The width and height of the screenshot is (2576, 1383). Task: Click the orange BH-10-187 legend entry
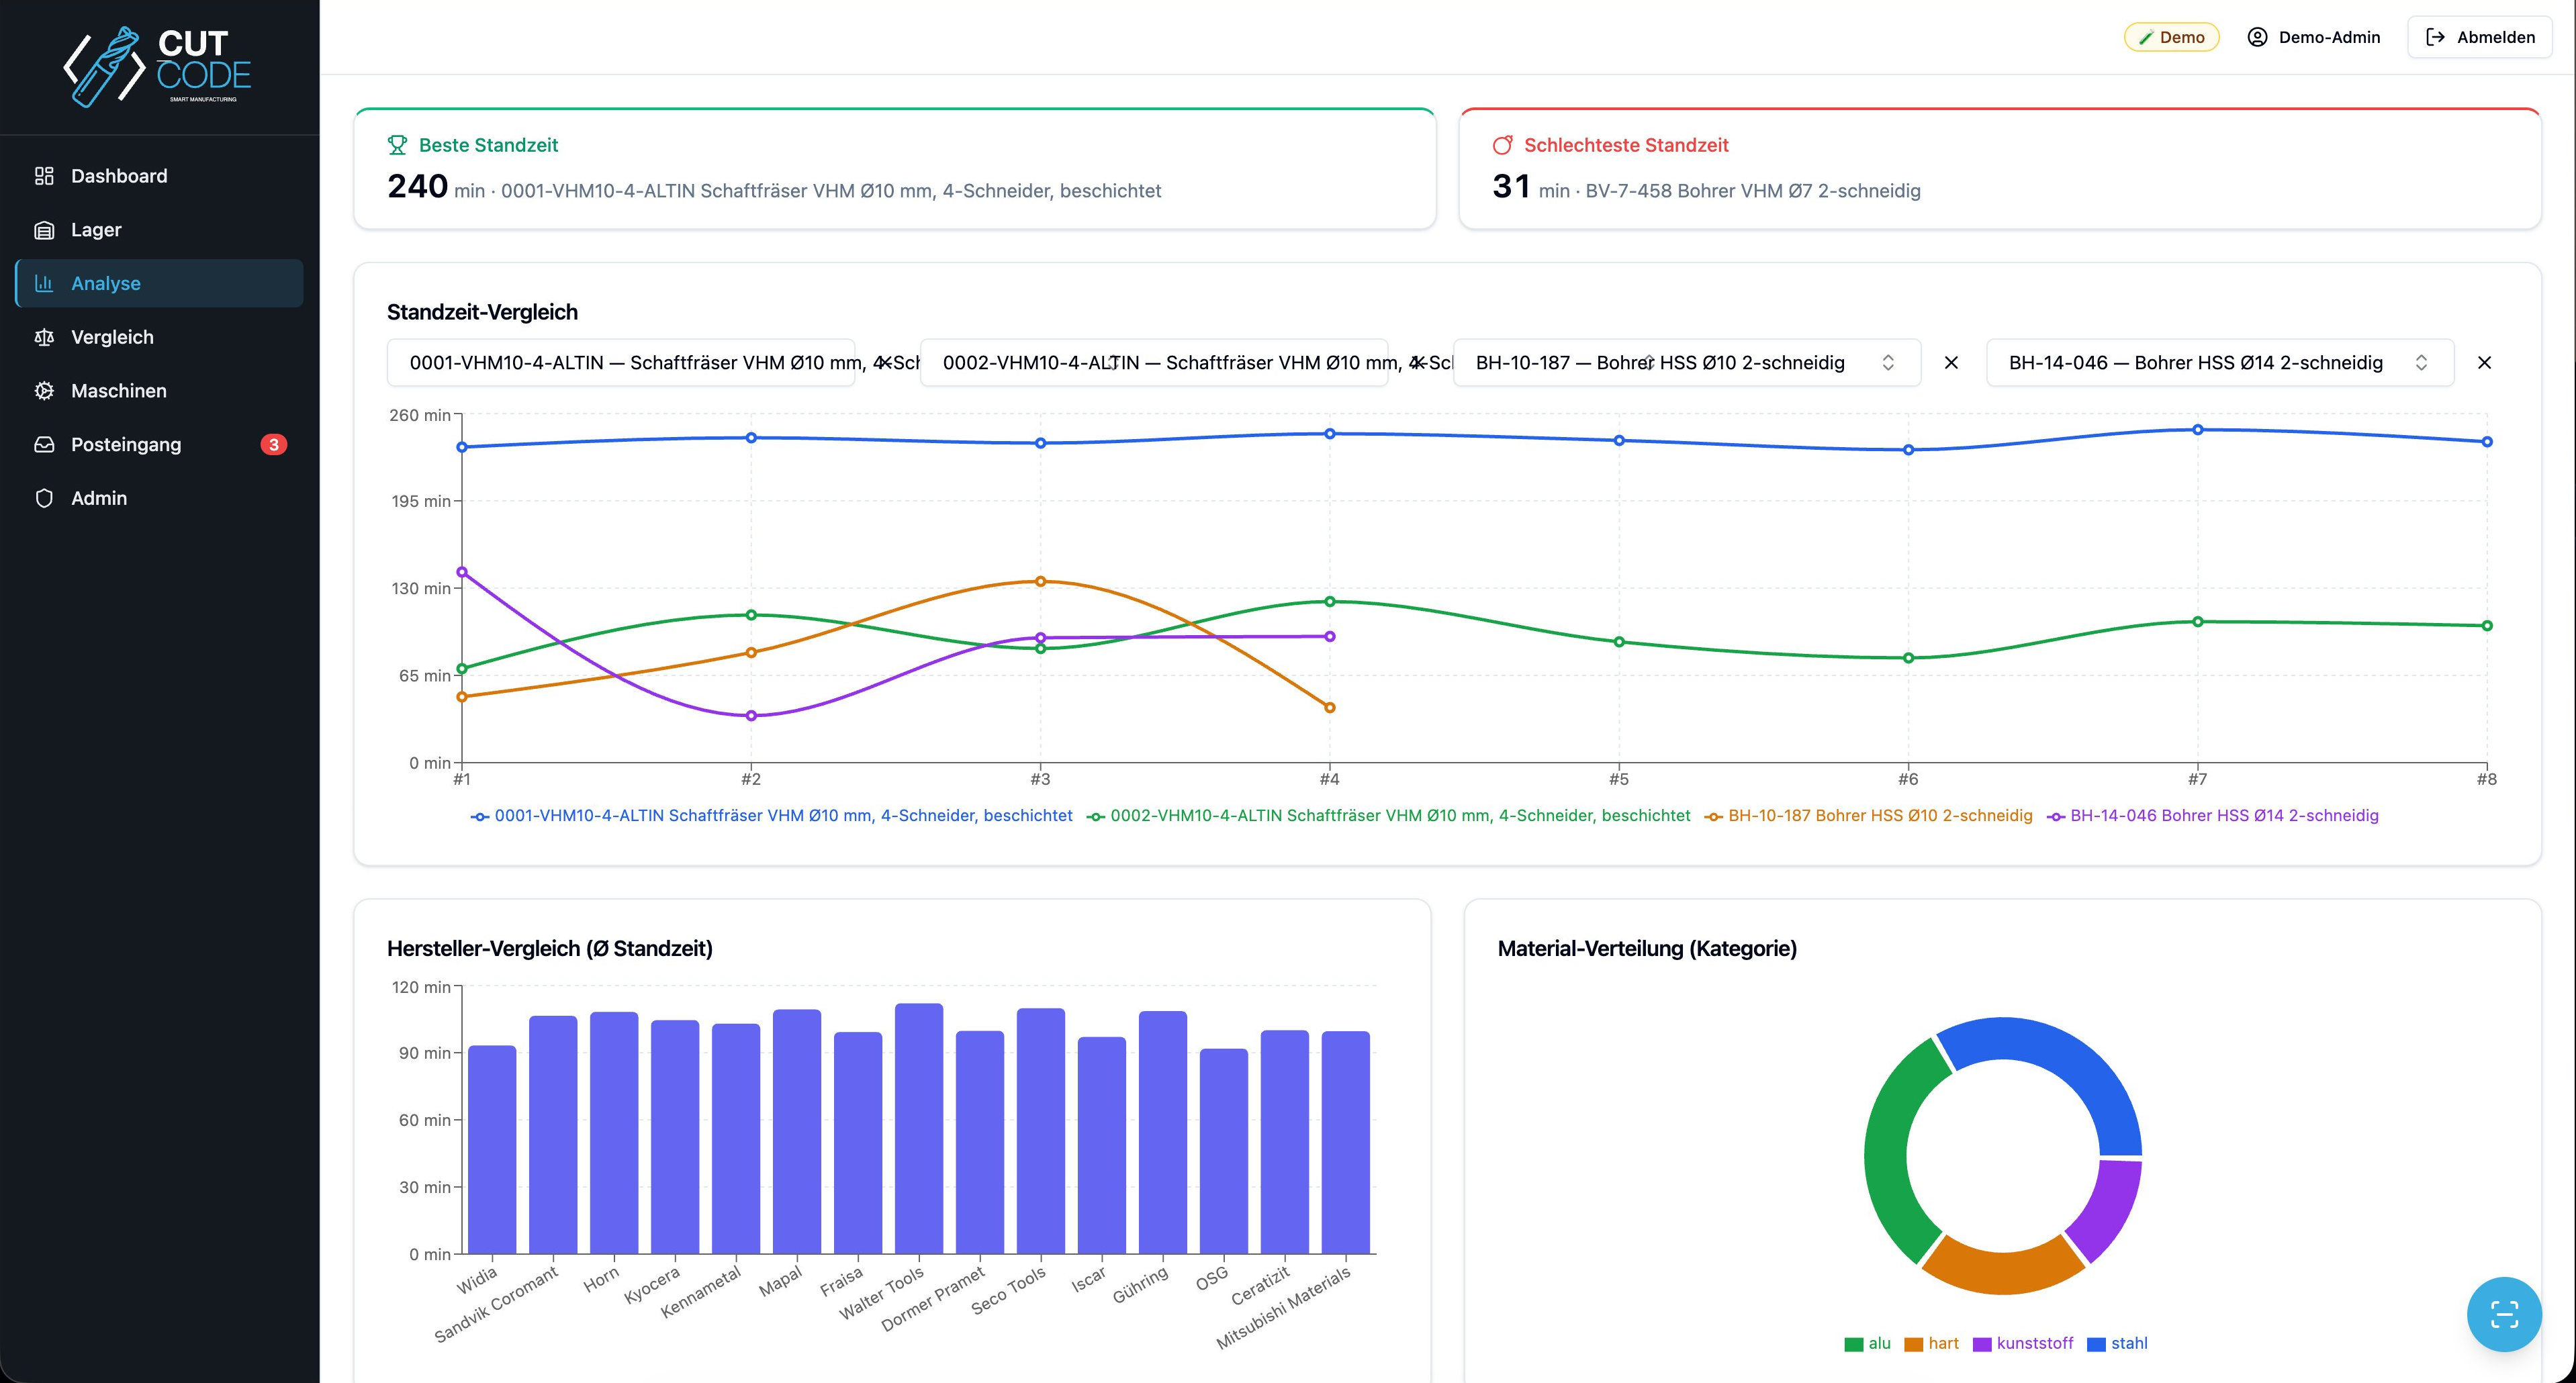(1868, 816)
